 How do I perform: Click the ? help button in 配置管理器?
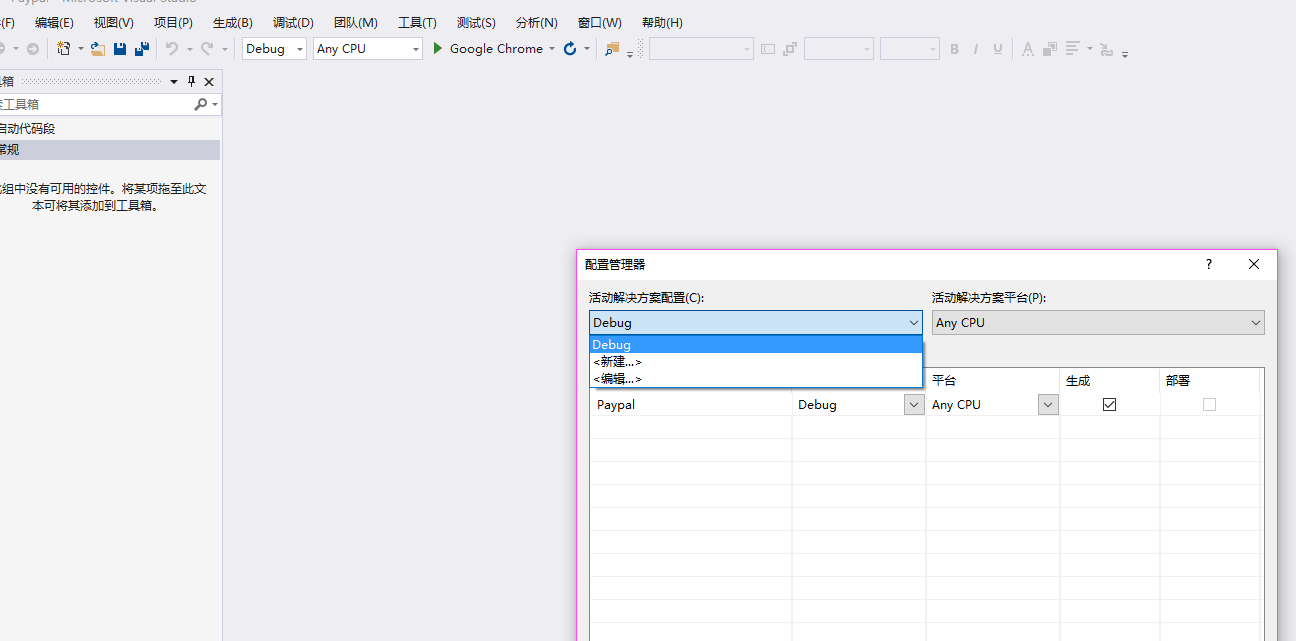[1209, 264]
